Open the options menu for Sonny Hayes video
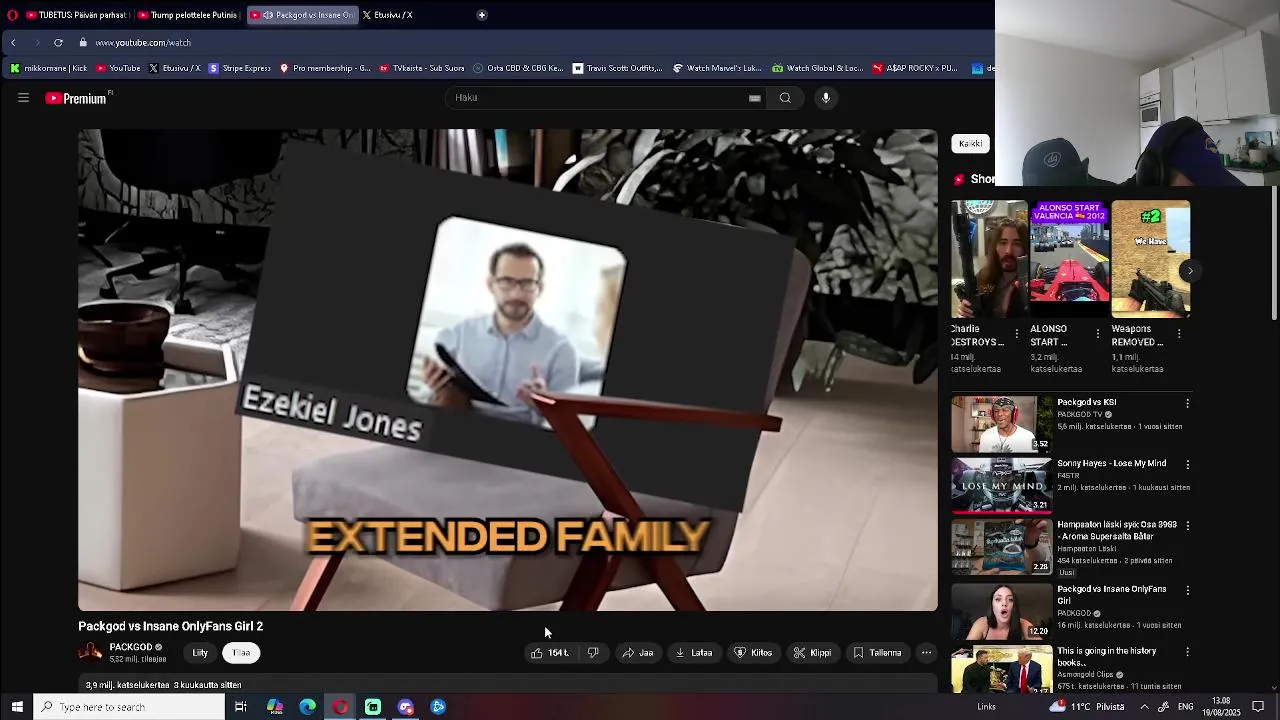 1187,465
